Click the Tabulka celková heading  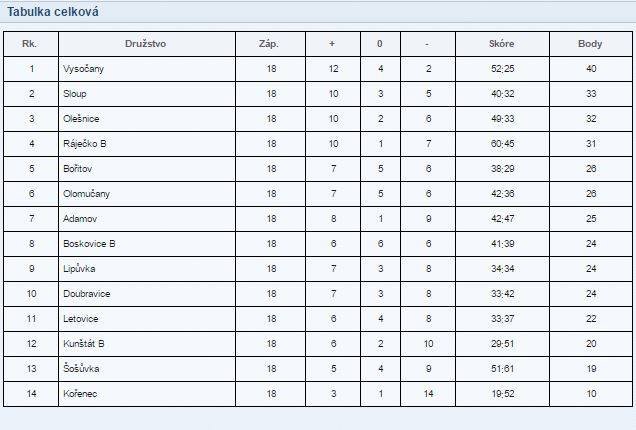pos(53,12)
